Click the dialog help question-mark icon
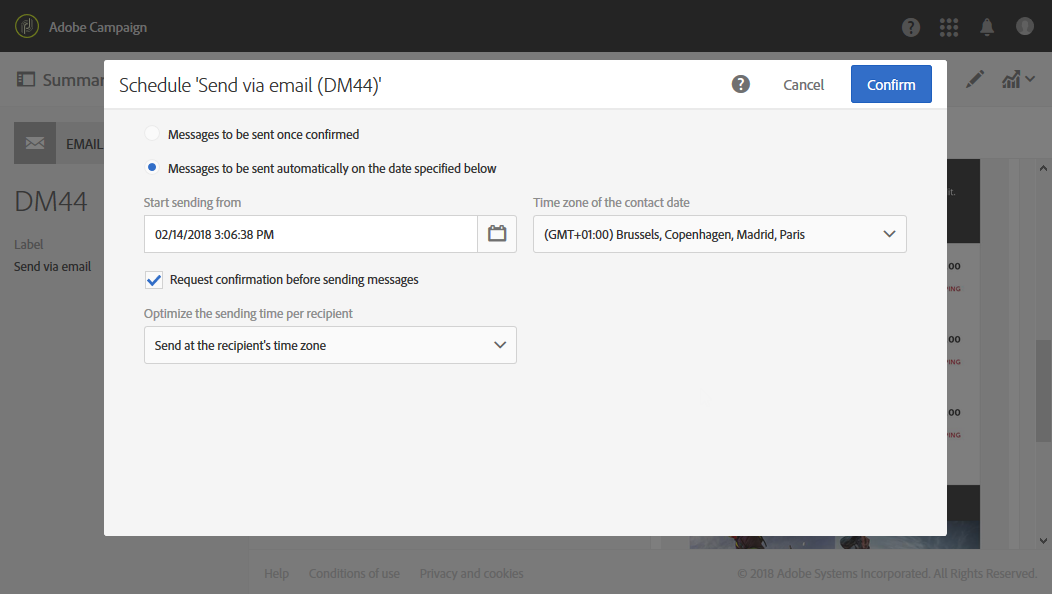Viewport: 1052px width, 594px height. click(x=741, y=85)
